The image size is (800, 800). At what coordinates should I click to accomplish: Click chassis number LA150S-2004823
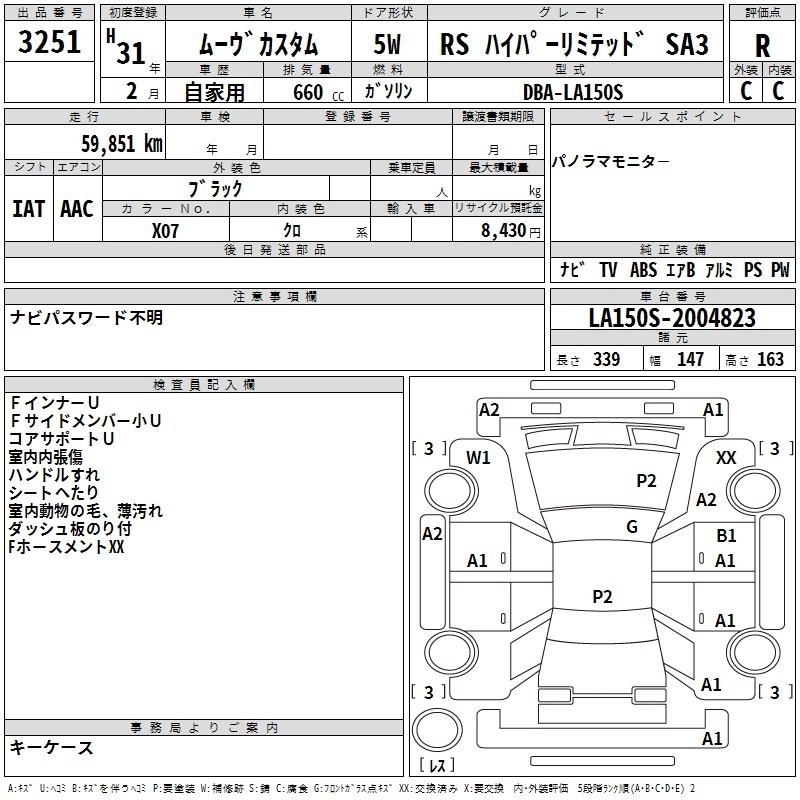point(672,318)
